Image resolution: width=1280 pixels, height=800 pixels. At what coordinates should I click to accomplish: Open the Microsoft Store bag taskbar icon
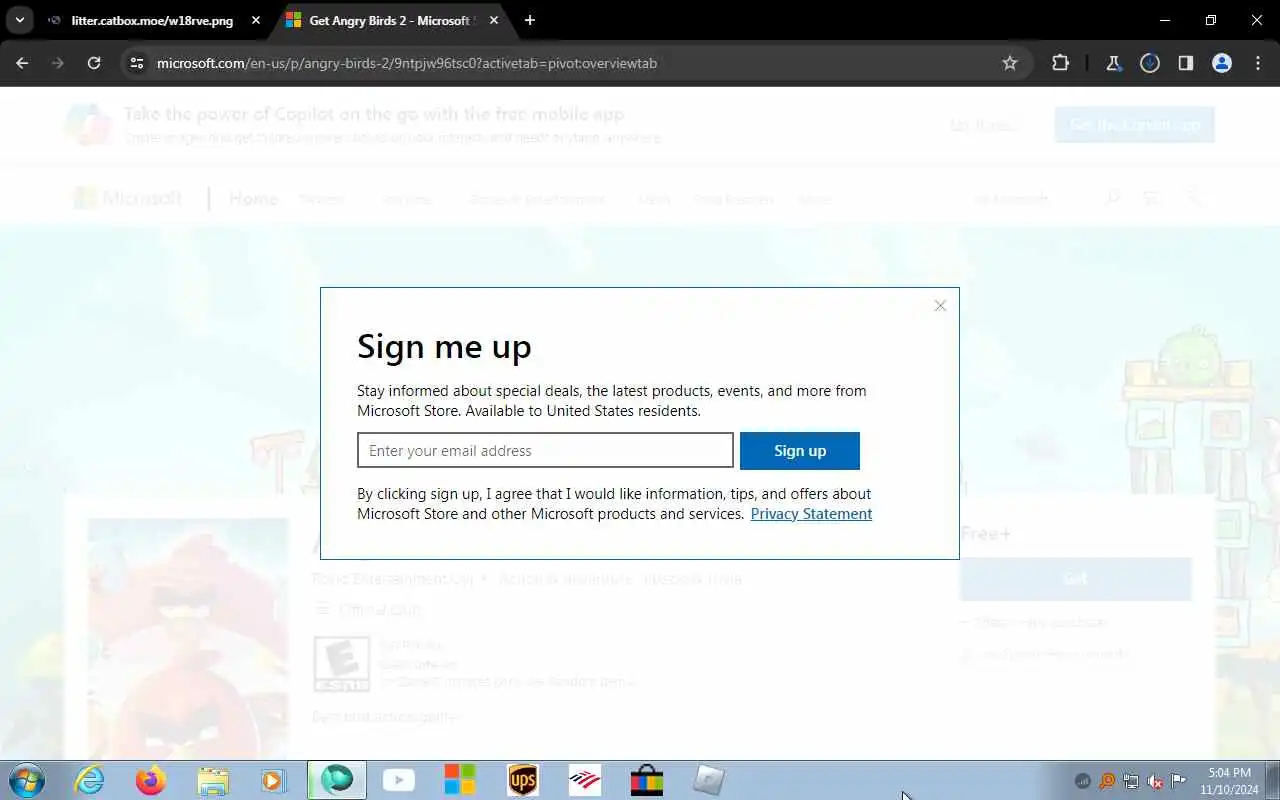coord(647,780)
